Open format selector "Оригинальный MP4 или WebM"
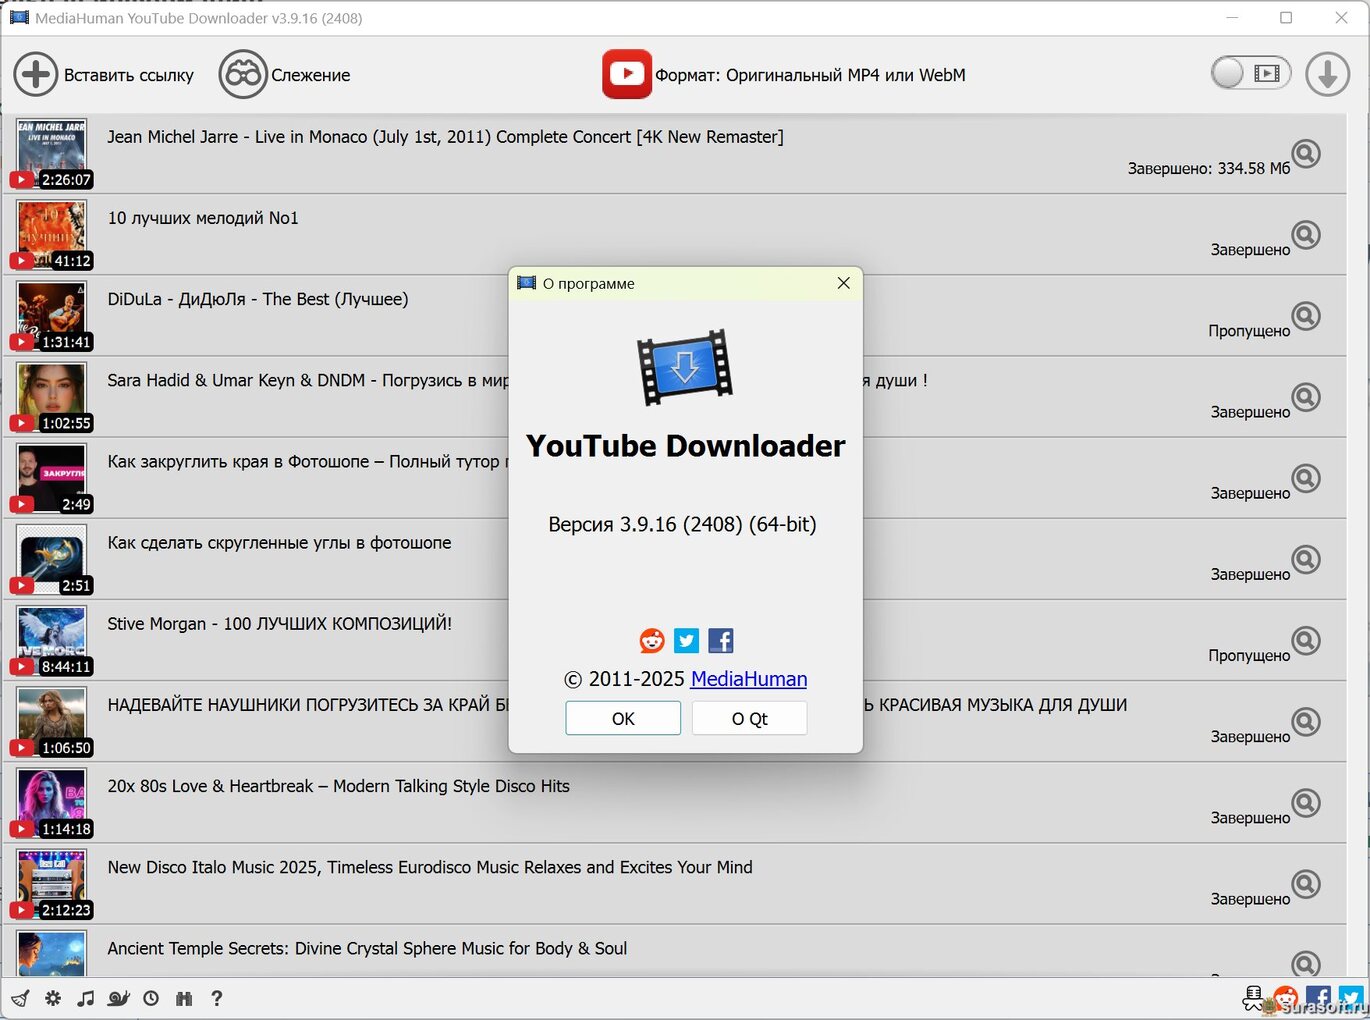 click(810, 75)
